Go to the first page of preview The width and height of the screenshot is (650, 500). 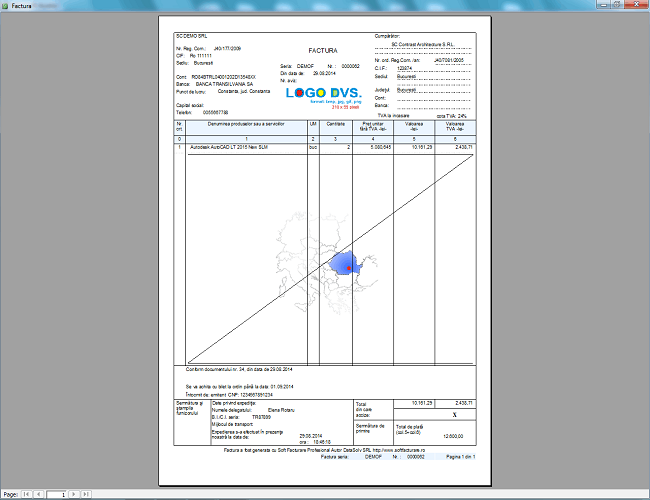[x=26, y=494]
